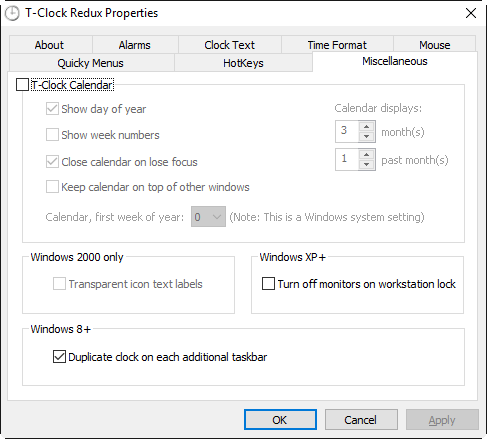Switch to the HotKeys tab

pyautogui.click(x=243, y=63)
